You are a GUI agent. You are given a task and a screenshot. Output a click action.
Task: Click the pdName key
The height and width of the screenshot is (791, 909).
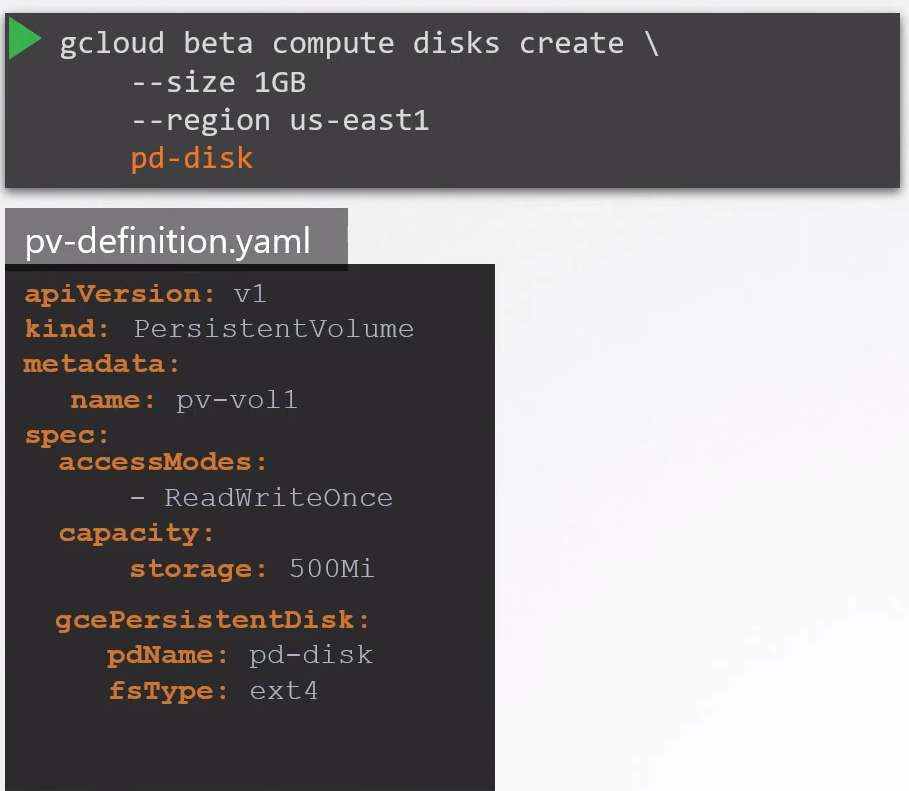[160, 655]
